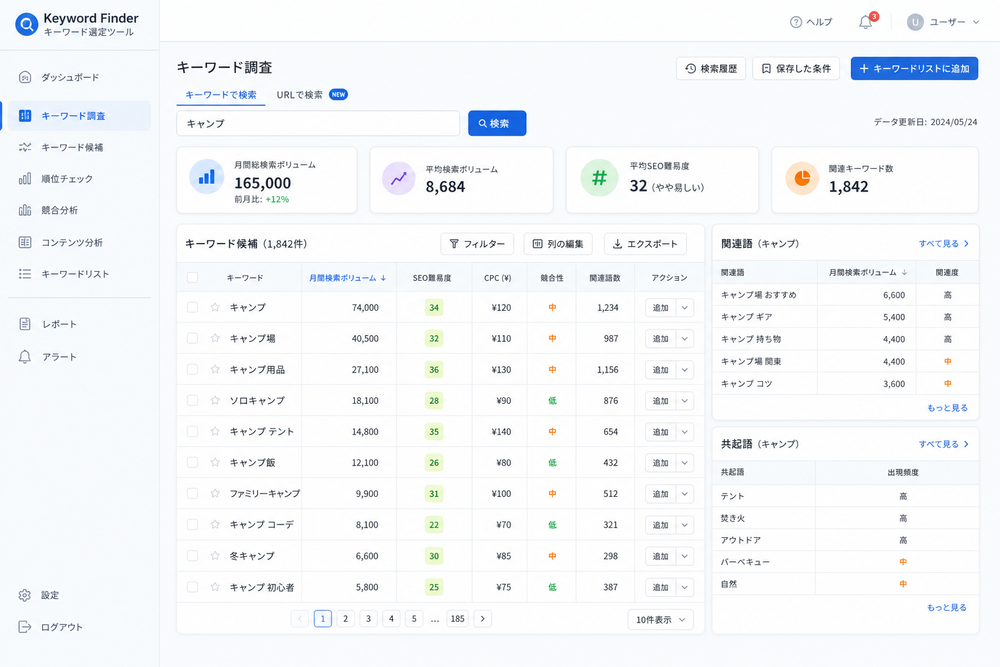Click the 順位チェック bar chart icon

pos(25,179)
